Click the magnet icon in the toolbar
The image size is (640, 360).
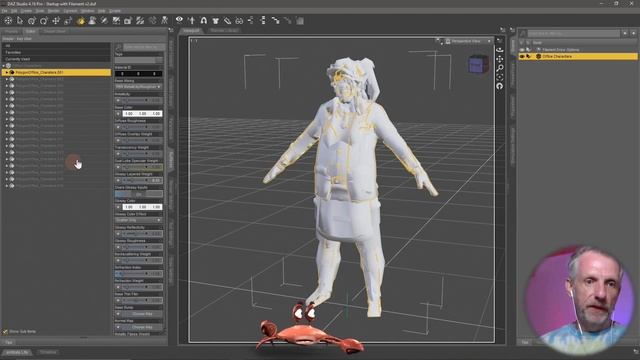click(x=203, y=20)
